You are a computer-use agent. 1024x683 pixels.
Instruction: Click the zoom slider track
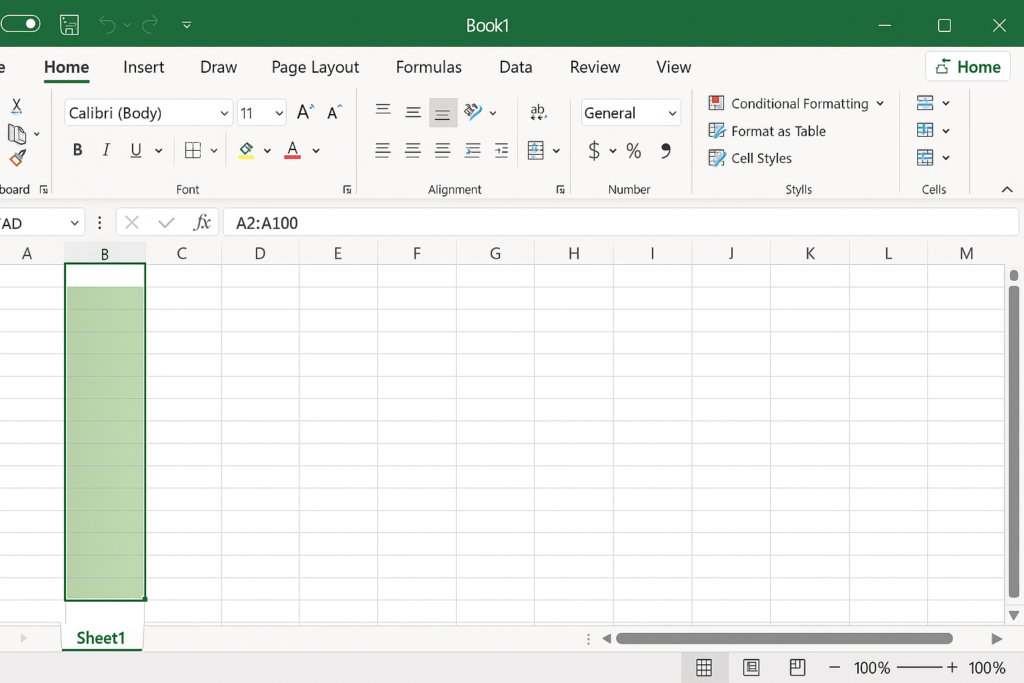pyautogui.click(x=920, y=667)
